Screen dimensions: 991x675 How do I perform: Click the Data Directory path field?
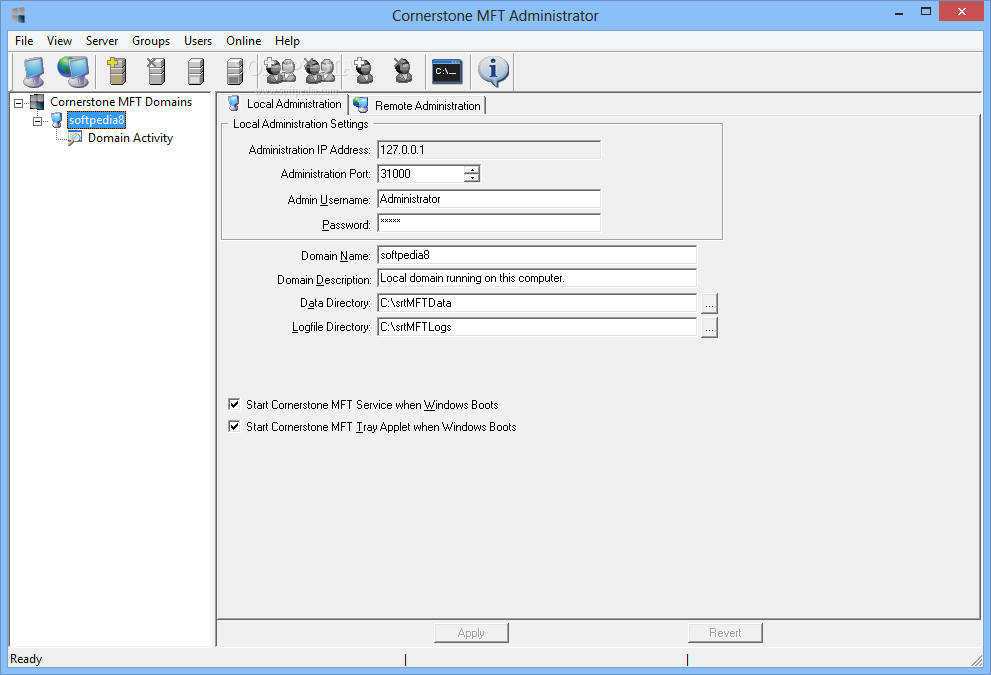pos(537,303)
